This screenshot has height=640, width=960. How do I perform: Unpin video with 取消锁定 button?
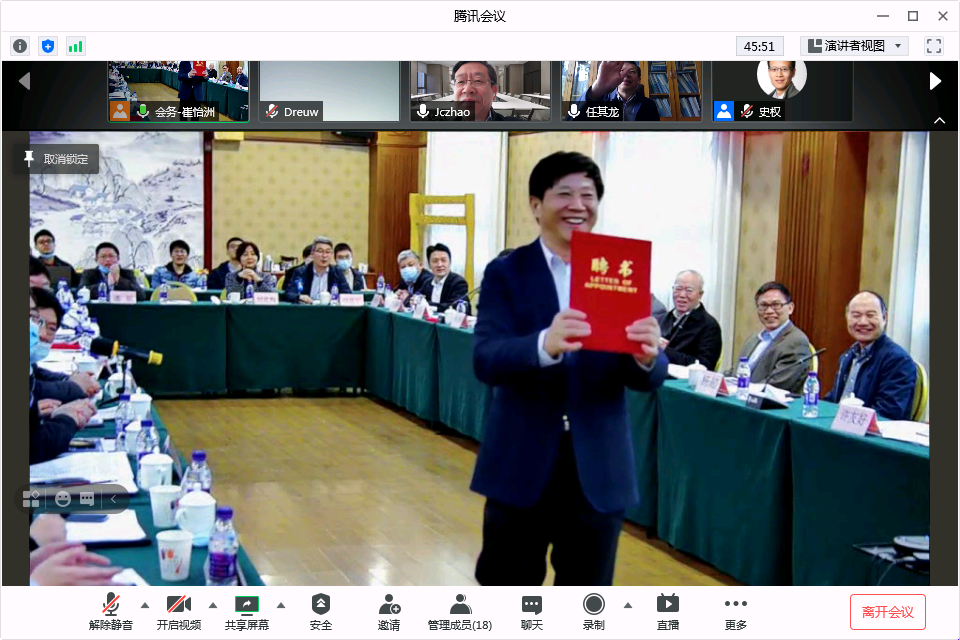(x=57, y=159)
